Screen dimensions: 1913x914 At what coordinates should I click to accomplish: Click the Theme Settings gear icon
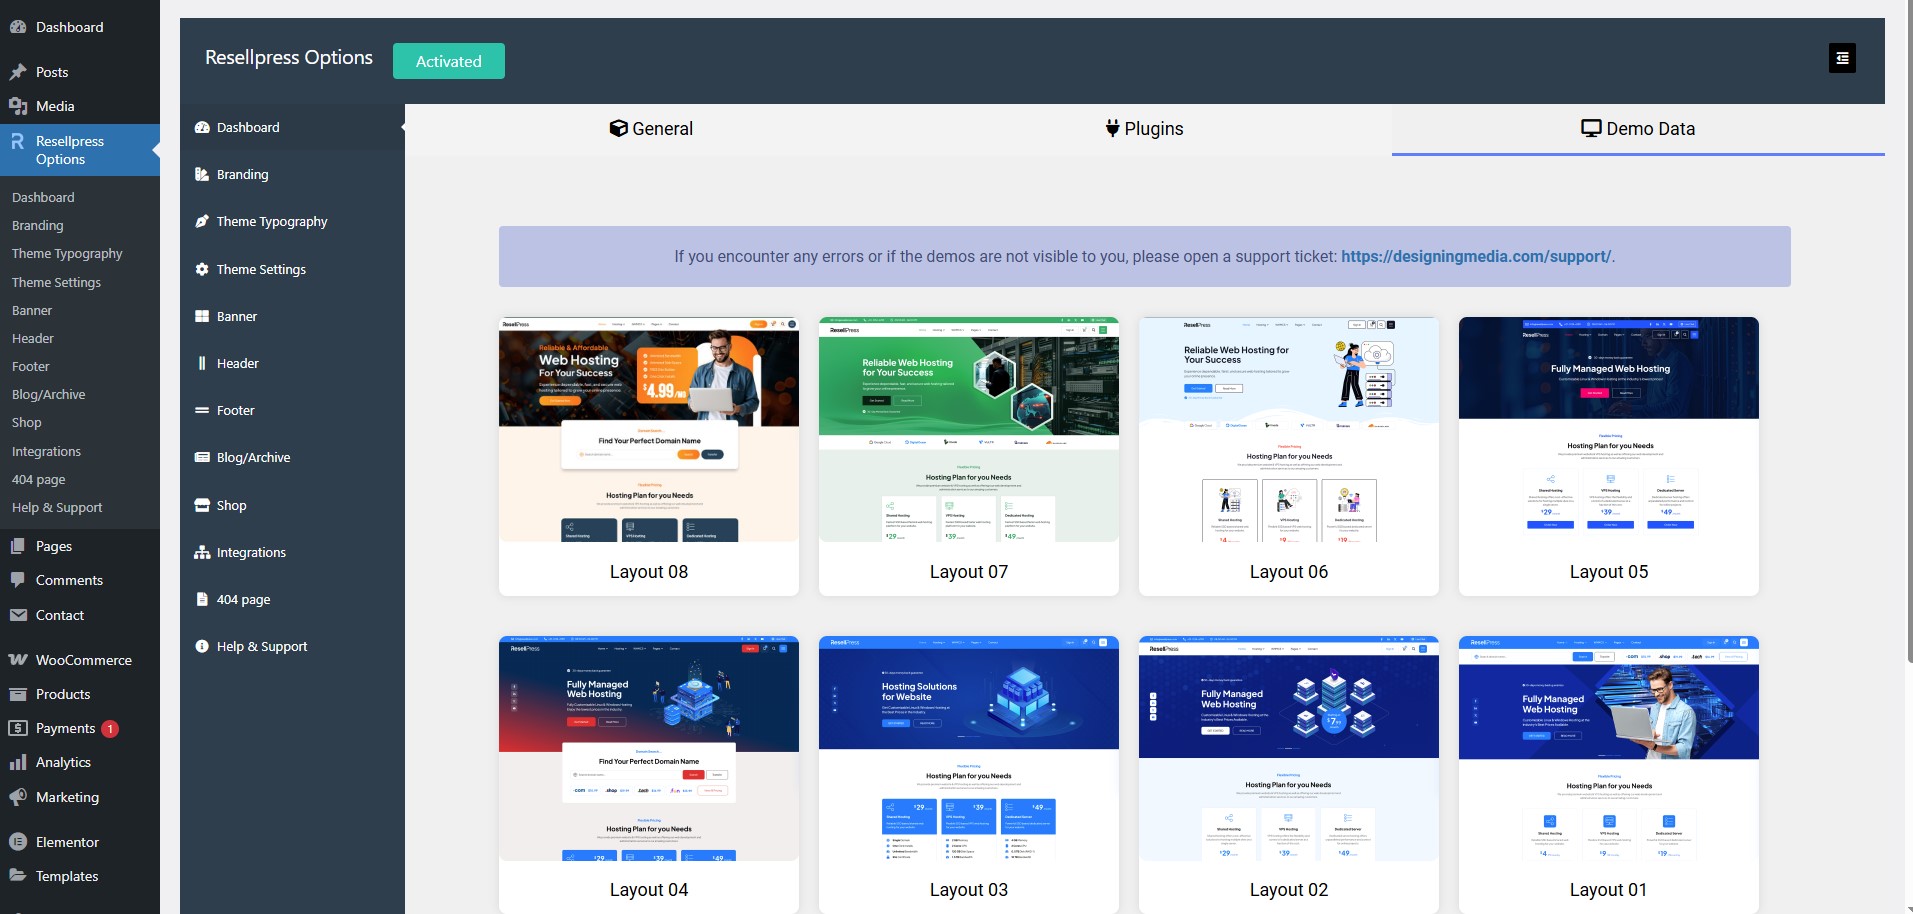coord(203,269)
